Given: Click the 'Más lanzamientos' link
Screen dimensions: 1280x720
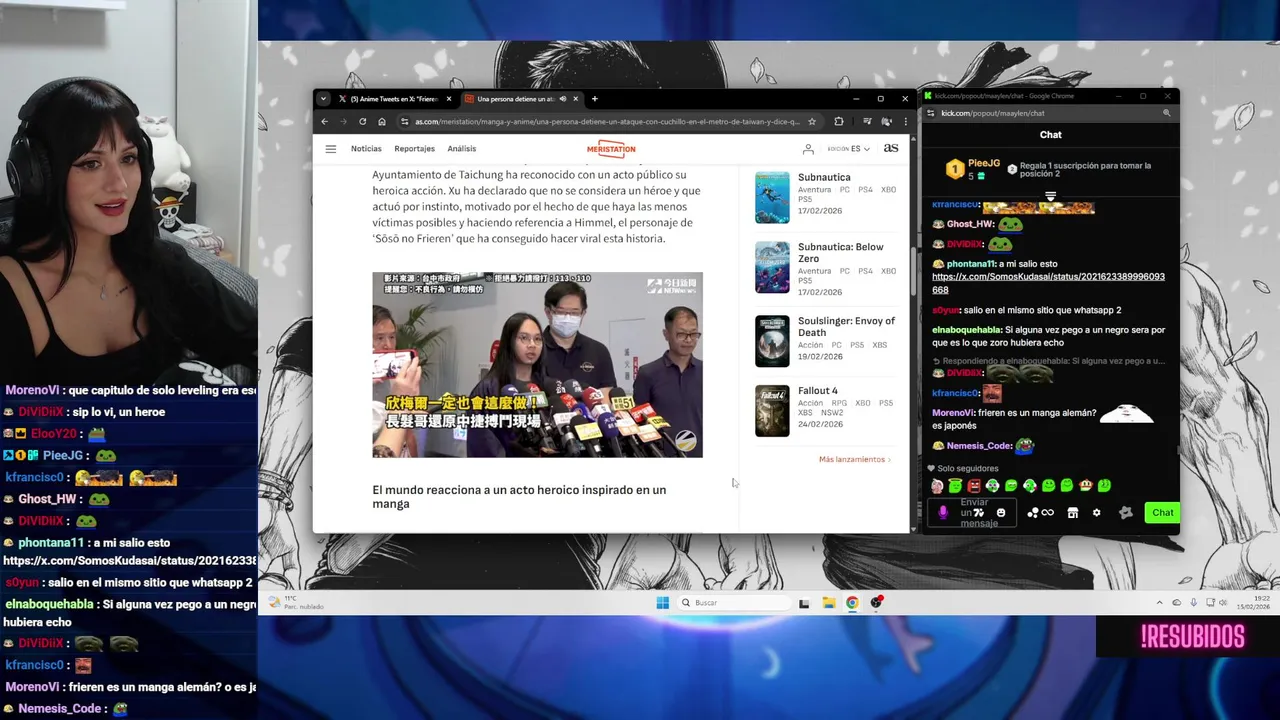Looking at the screenshot, I should coord(855,459).
